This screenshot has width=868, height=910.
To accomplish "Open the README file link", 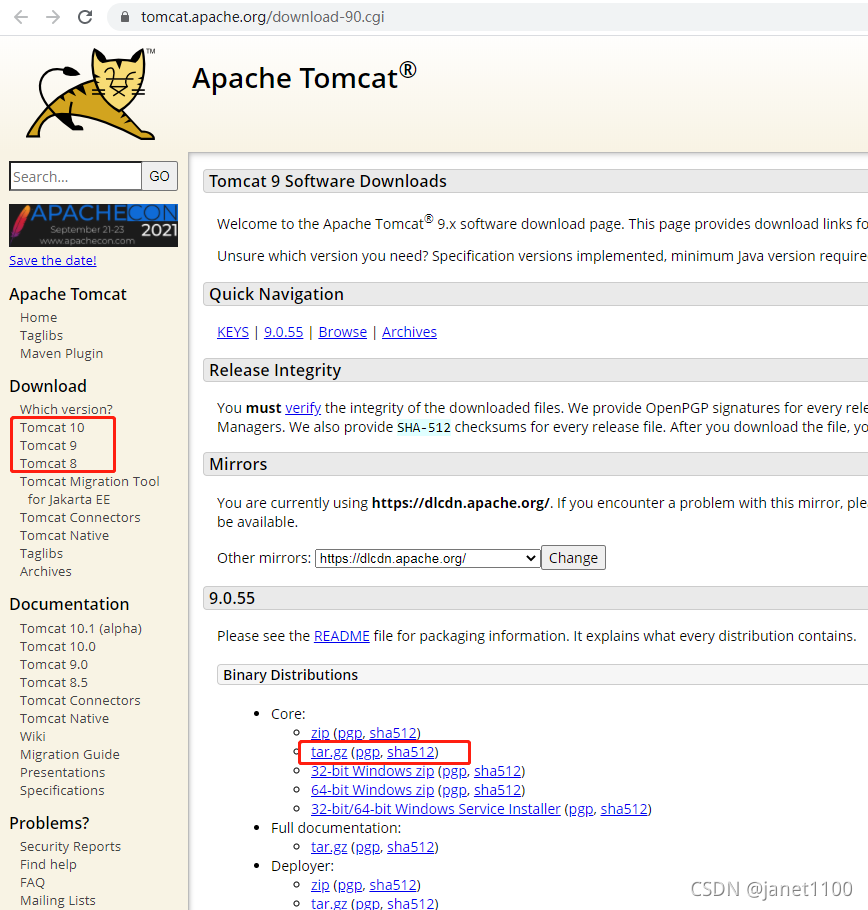I will [x=342, y=636].
